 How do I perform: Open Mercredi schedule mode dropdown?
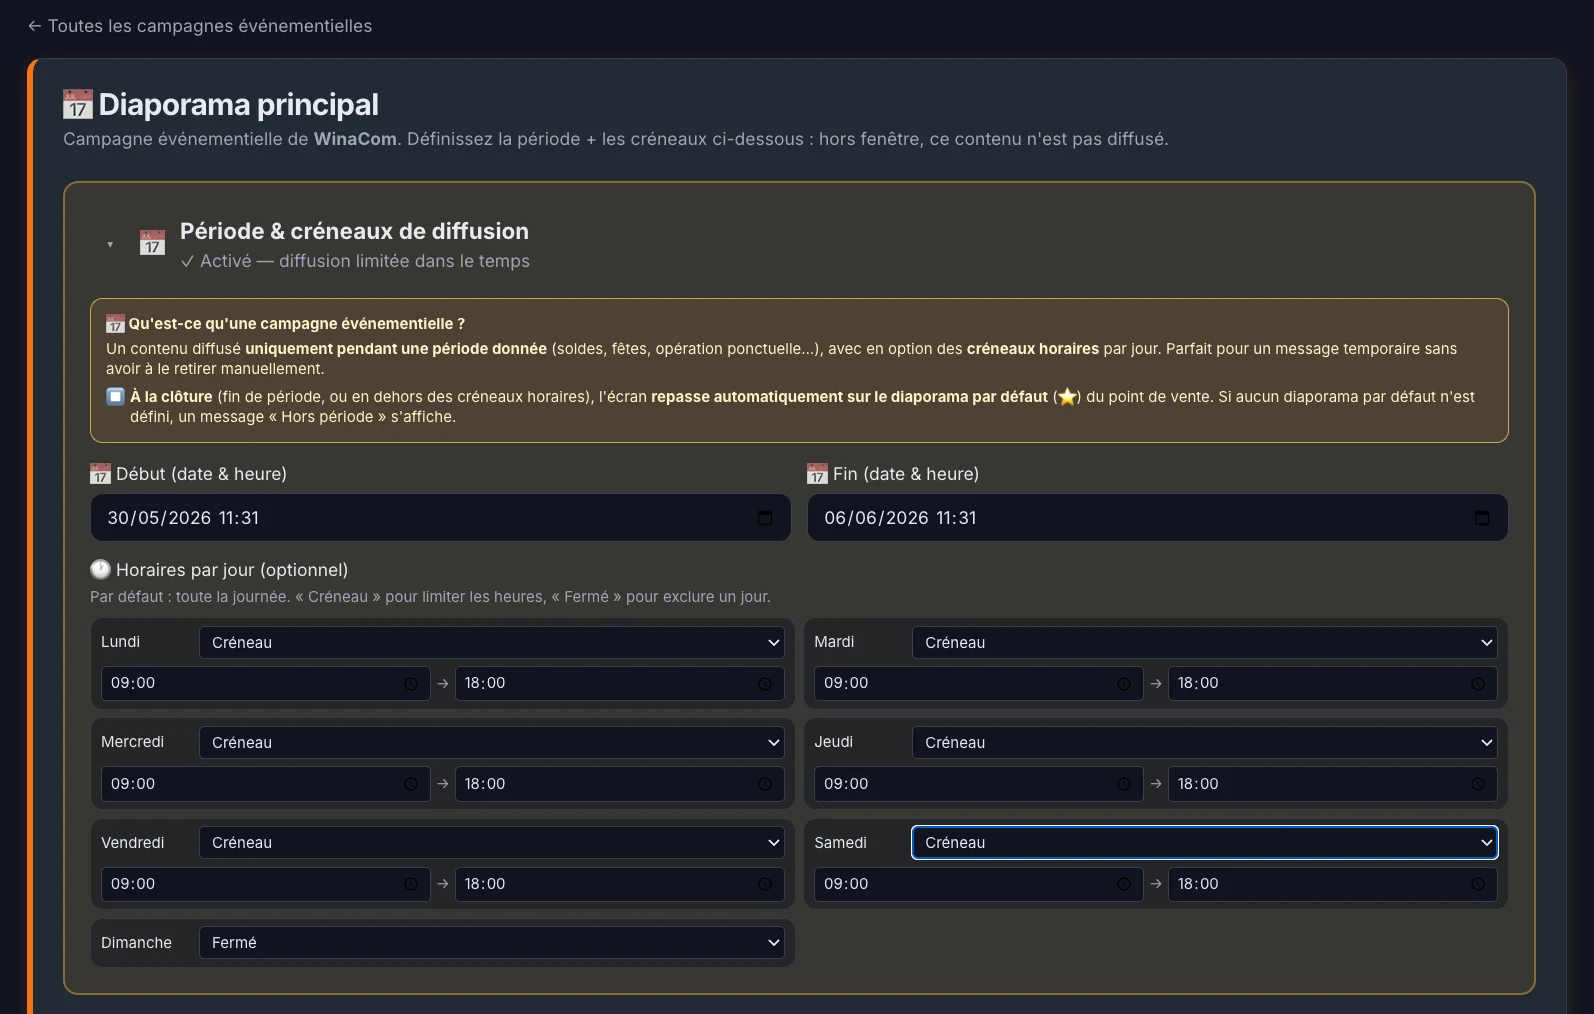point(492,742)
